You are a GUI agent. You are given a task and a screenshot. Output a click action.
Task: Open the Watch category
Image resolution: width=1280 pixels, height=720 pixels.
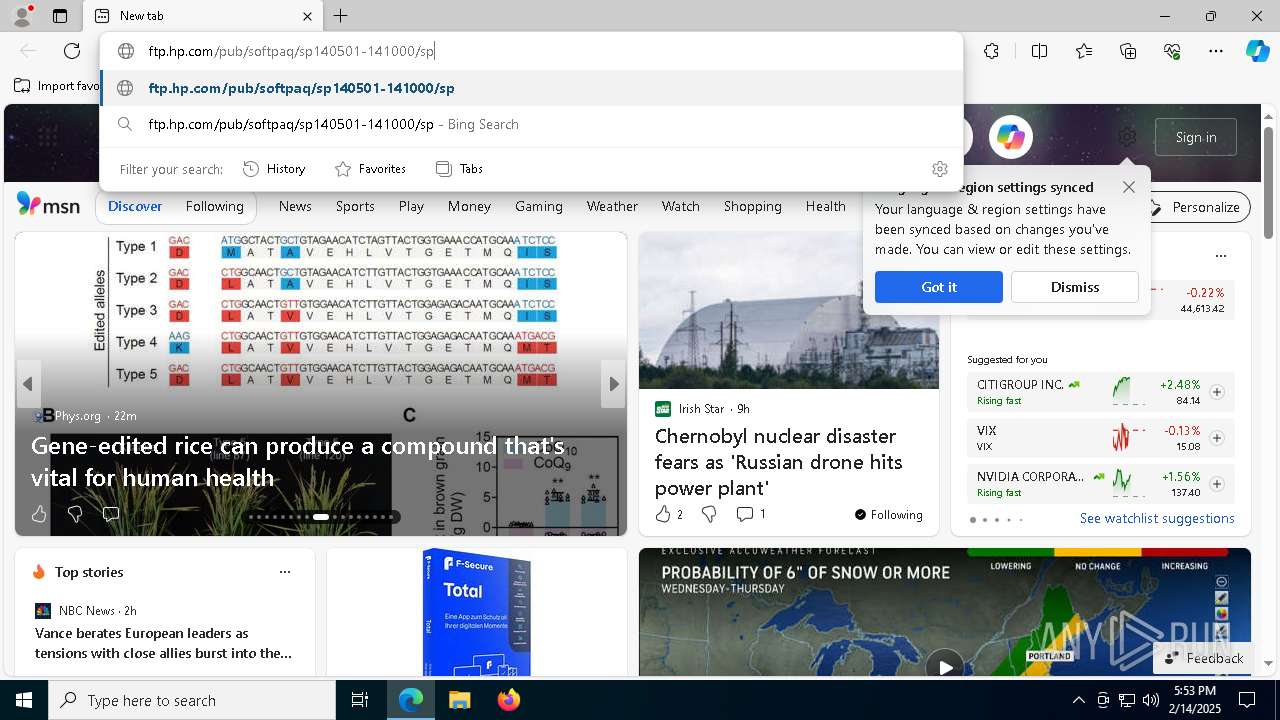click(x=681, y=206)
